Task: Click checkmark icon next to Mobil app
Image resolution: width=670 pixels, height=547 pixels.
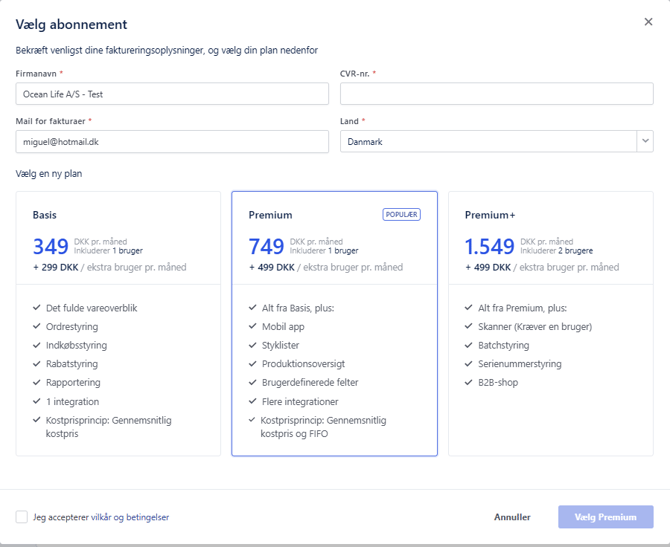Action: (253, 327)
